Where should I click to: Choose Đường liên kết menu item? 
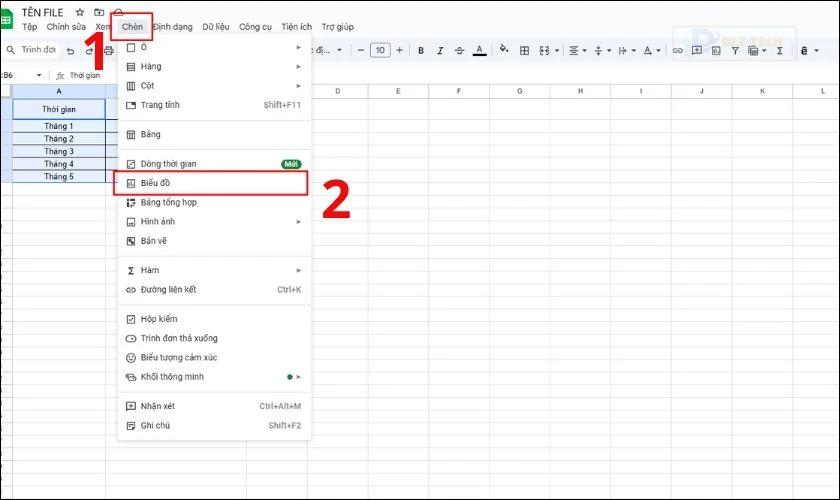(214, 290)
